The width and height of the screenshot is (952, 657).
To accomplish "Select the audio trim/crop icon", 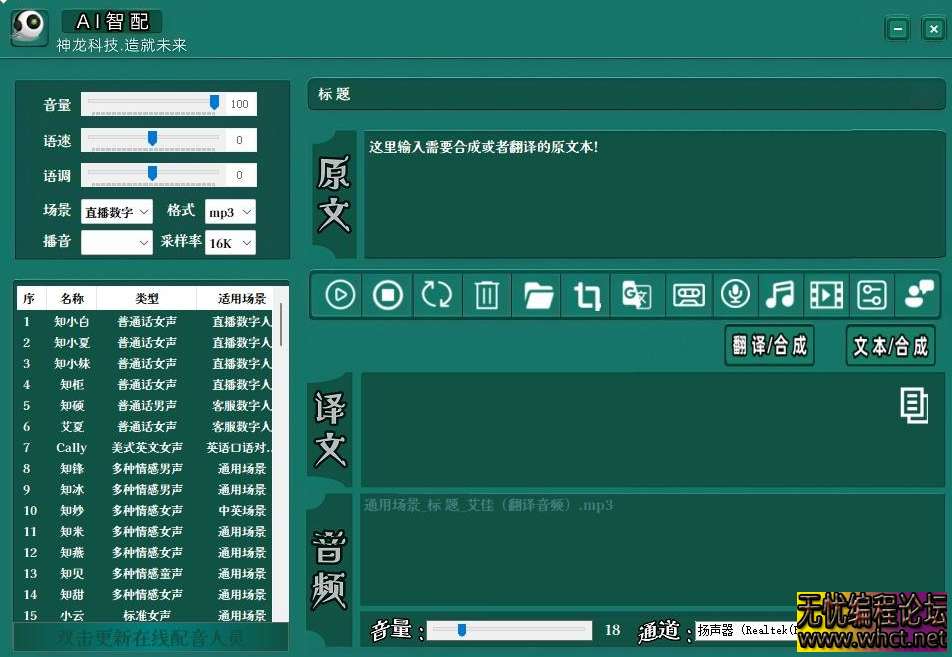I will pos(587,295).
